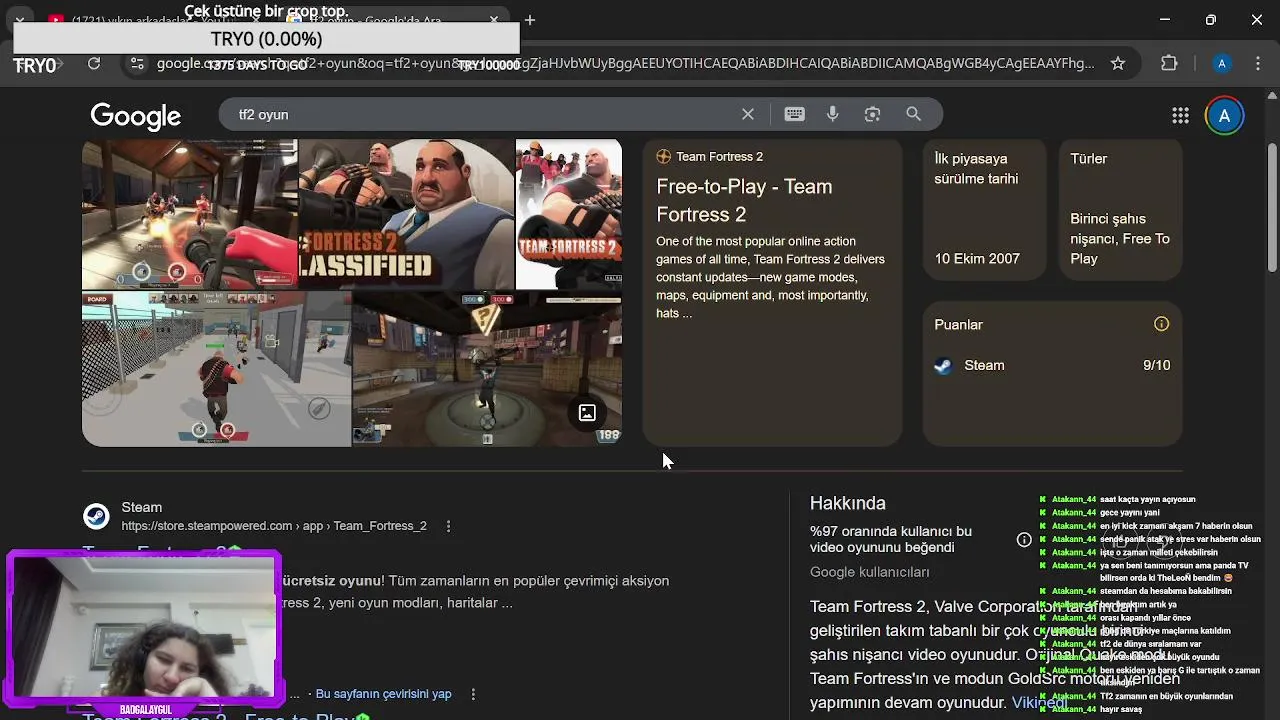Click the Google logo
Image resolution: width=1280 pixels, height=720 pixels.
(135, 116)
